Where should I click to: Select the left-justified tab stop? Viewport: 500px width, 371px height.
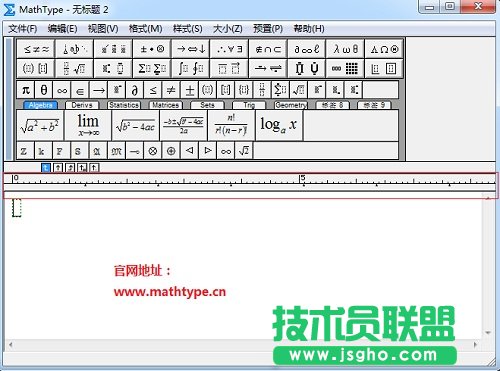coord(46,167)
